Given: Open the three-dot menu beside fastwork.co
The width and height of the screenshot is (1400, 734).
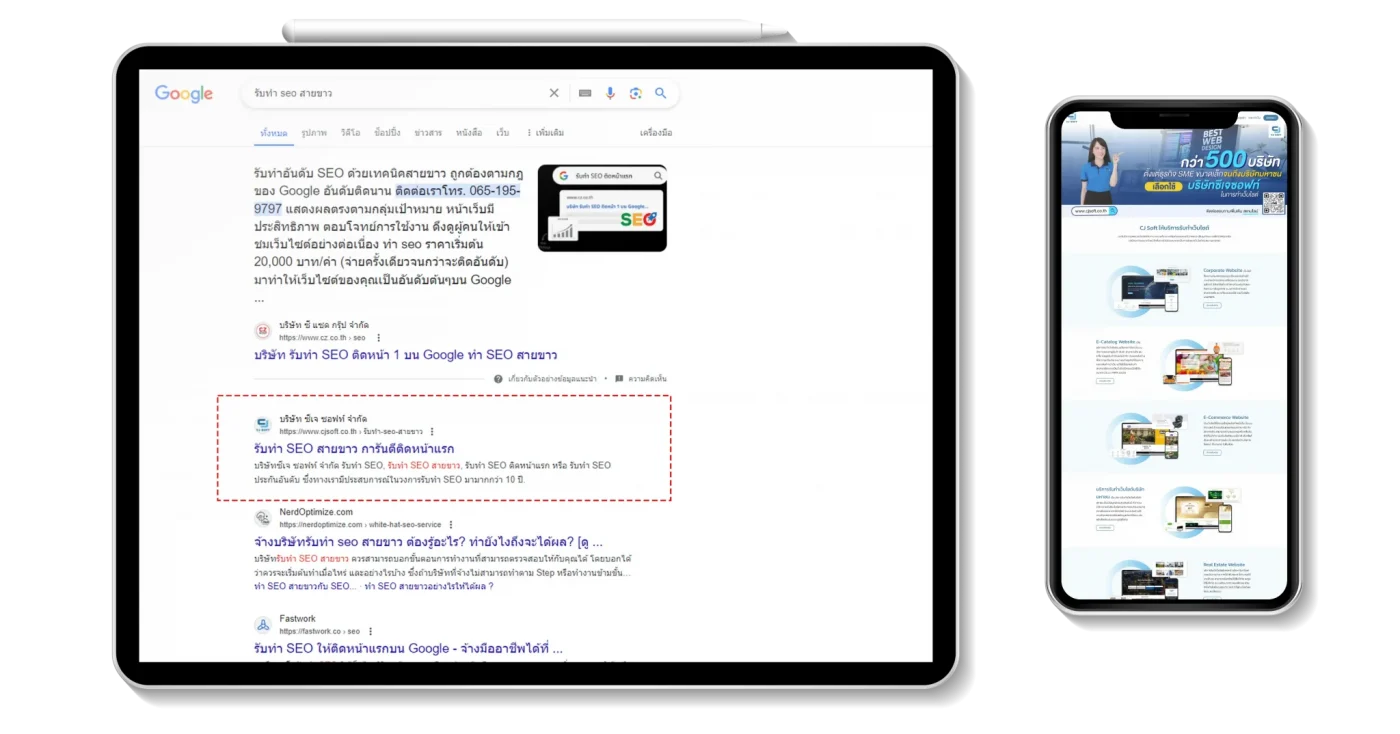Looking at the screenshot, I should [370, 632].
